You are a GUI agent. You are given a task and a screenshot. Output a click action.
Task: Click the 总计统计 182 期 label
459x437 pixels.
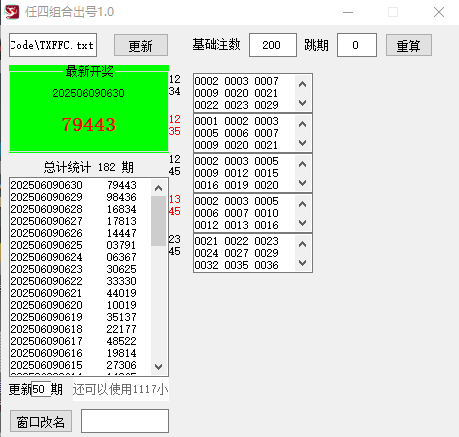click(89, 167)
